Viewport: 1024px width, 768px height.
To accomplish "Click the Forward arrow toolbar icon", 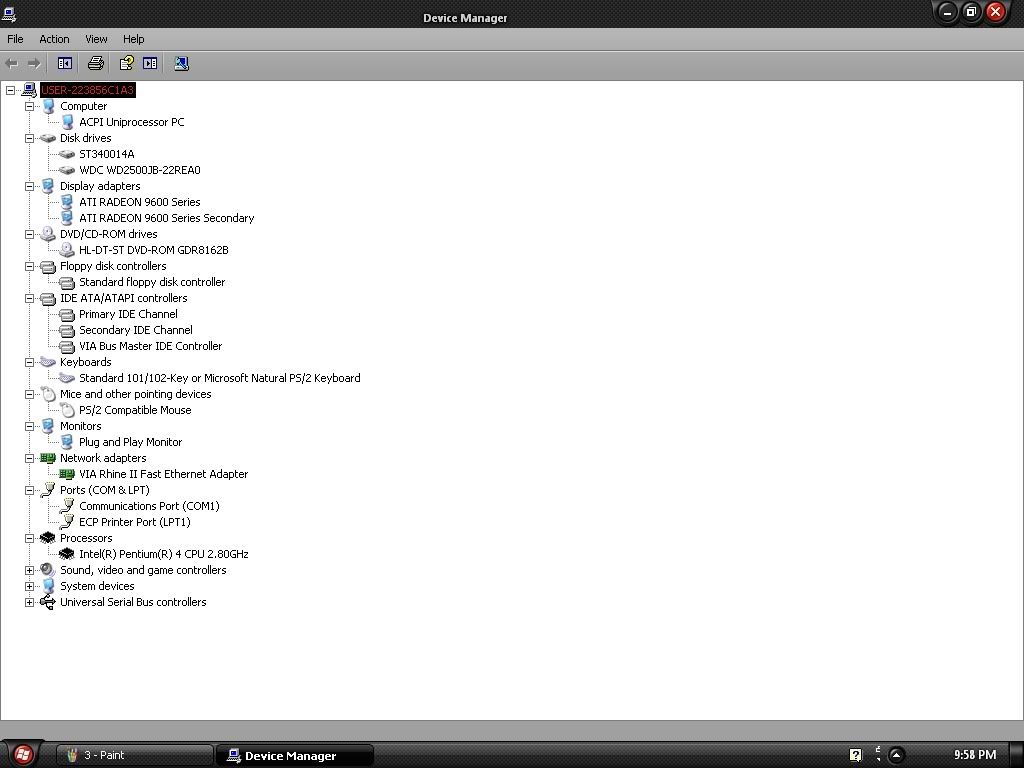I will coord(33,63).
